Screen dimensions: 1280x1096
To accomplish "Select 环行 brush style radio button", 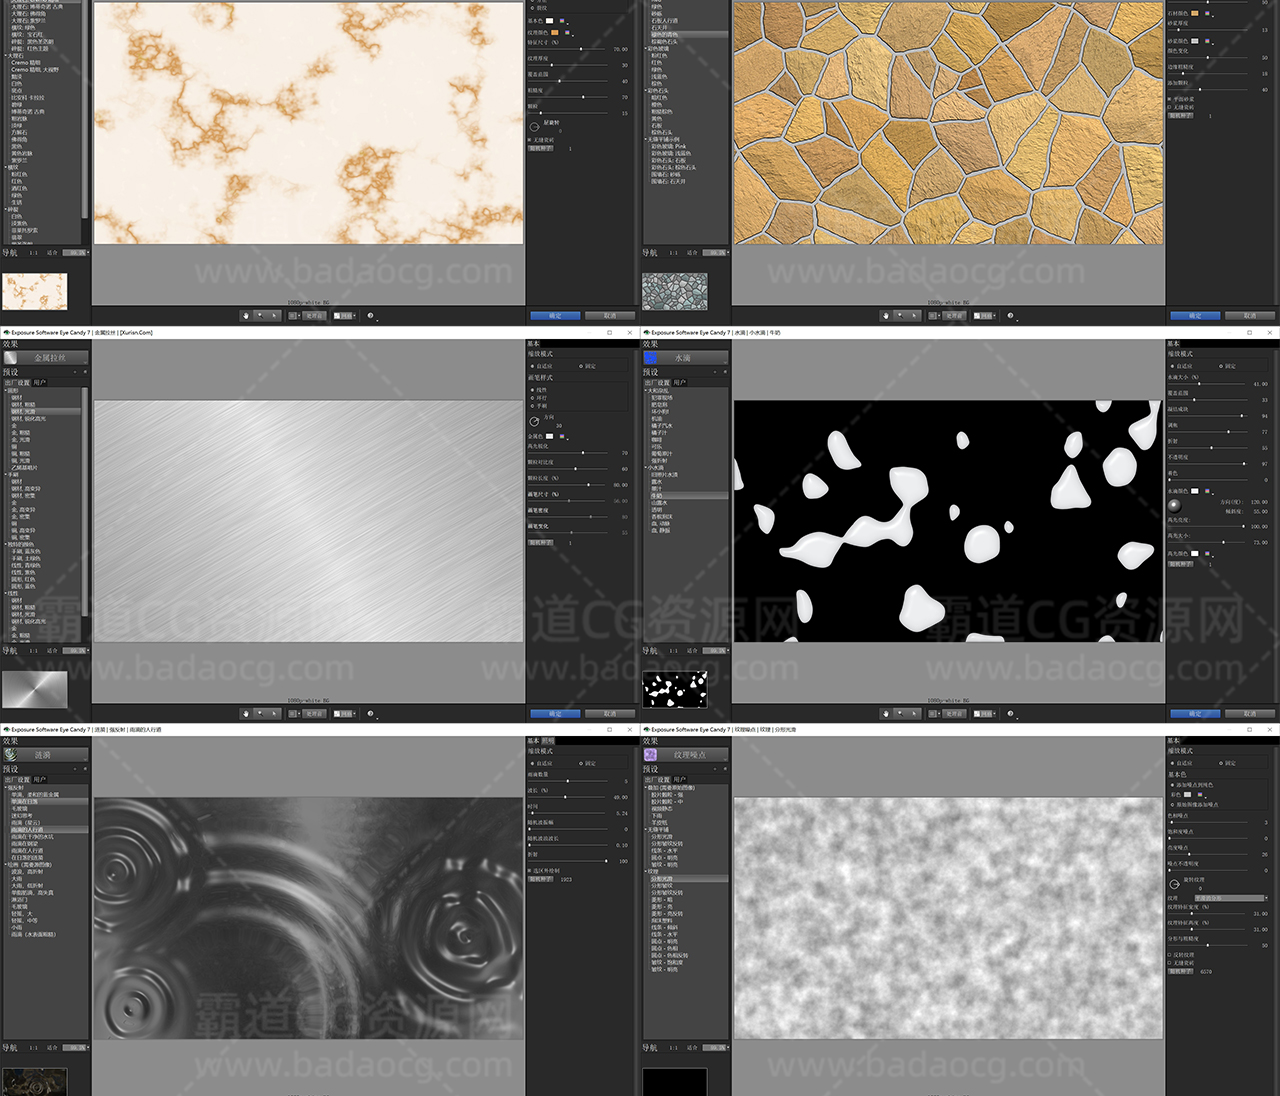I will (x=532, y=398).
